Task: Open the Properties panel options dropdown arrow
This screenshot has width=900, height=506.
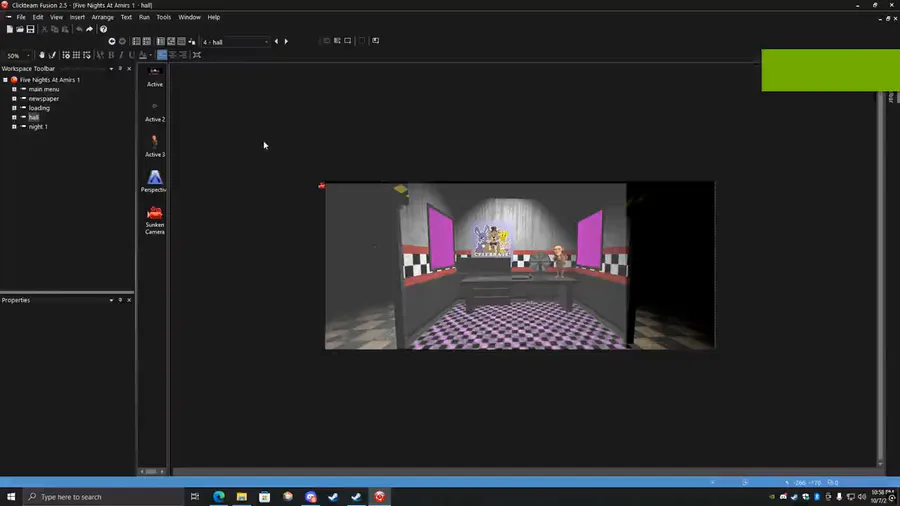Action: tap(111, 300)
